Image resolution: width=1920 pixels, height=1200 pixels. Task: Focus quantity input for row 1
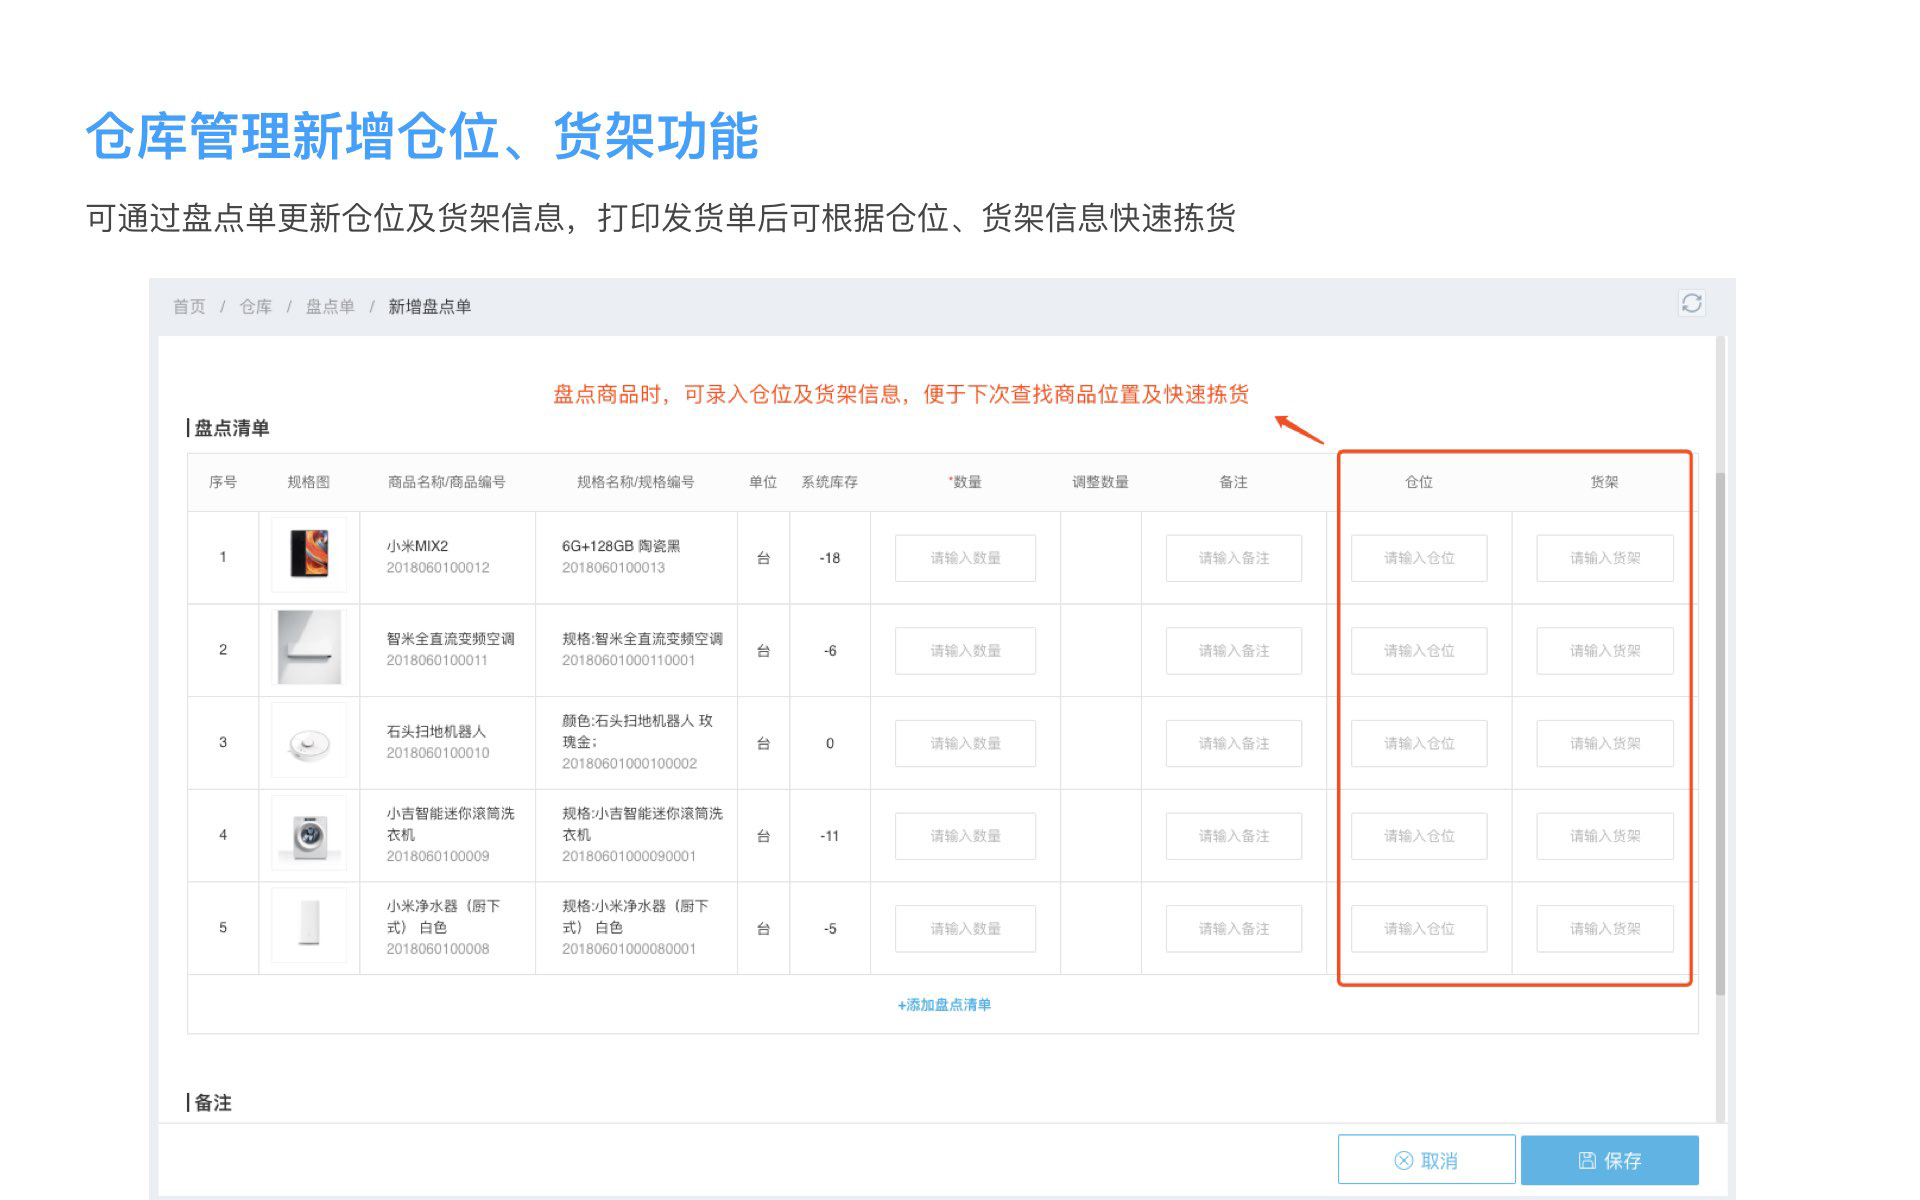click(965, 558)
